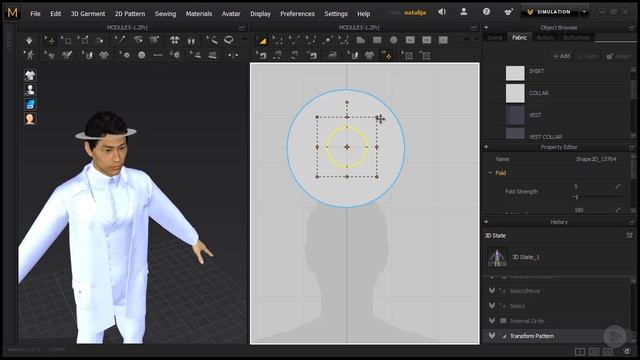Toggle the blue 3D garment render-style icon
640x360 pixels.
[x=30, y=104]
